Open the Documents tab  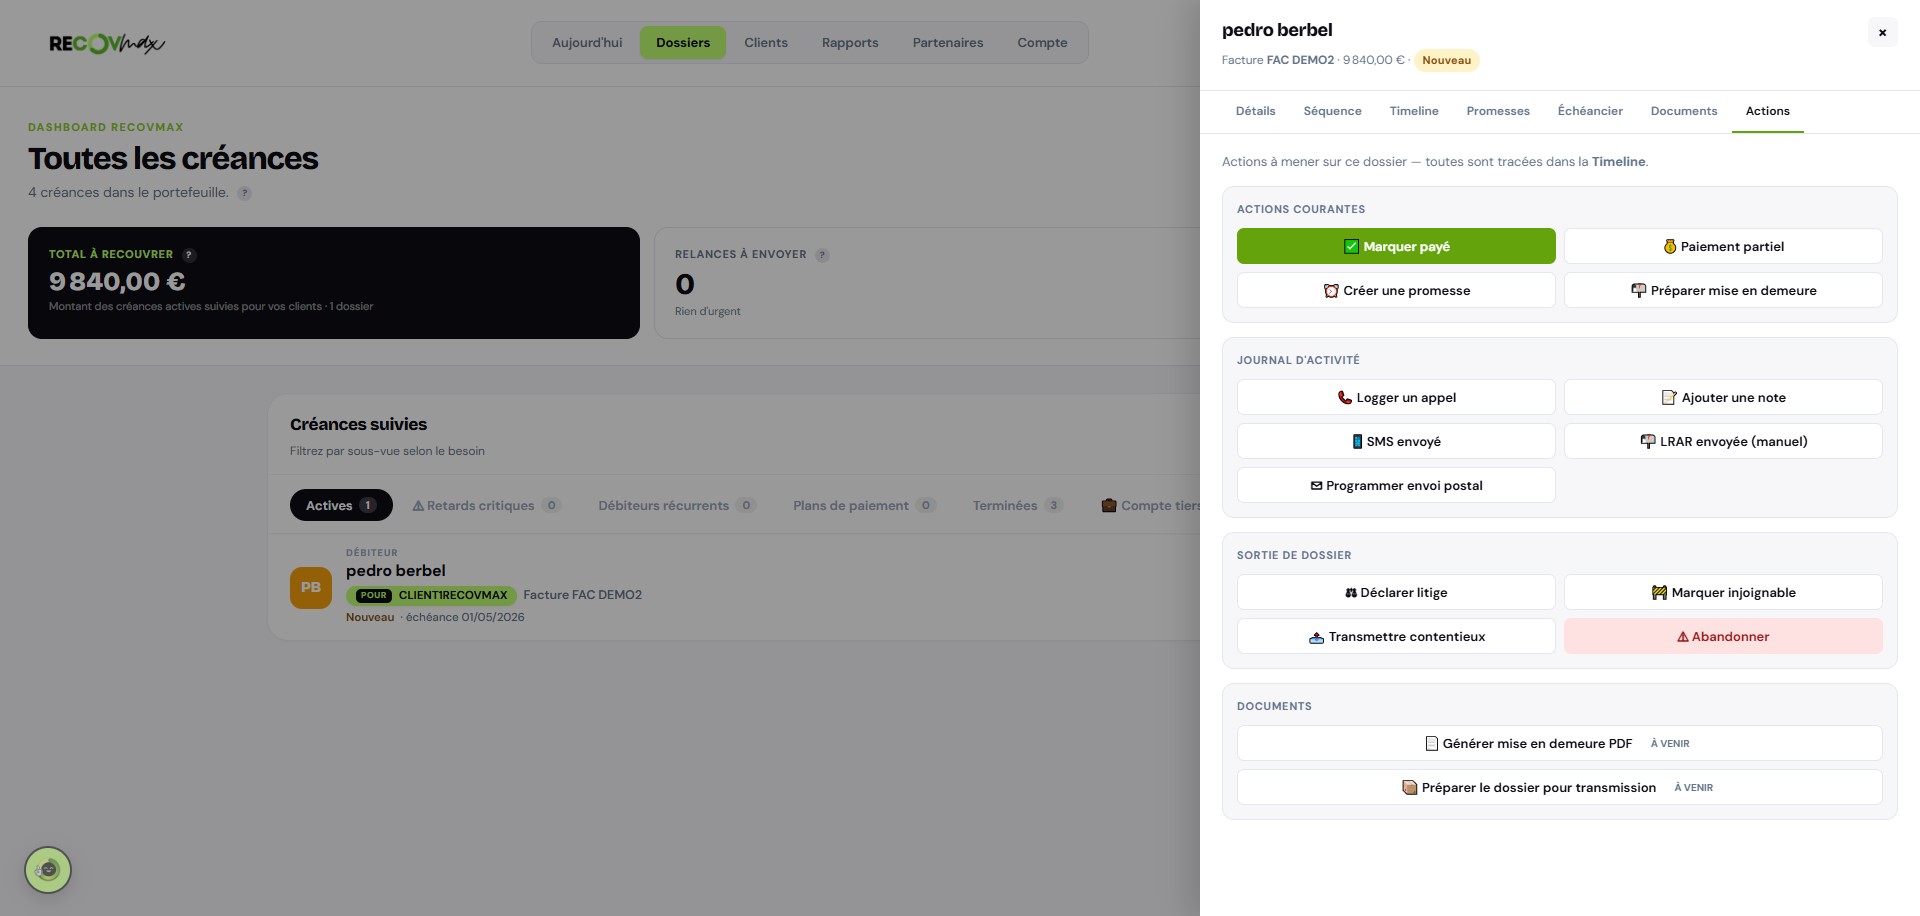[x=1684, y=111]
